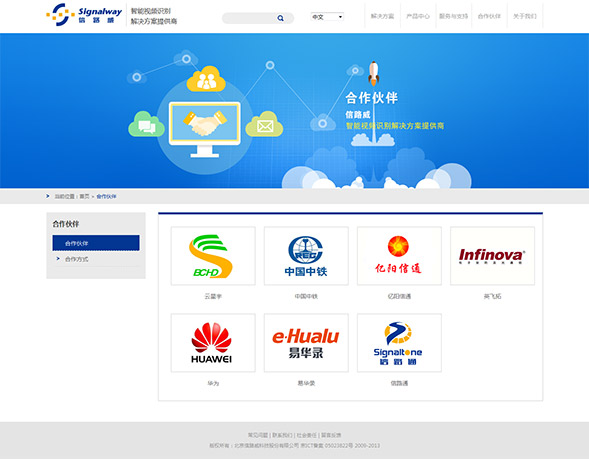Click the handshake monitor icon in banner
Viewport: 589px width, 459px height.
click(205, 129)
